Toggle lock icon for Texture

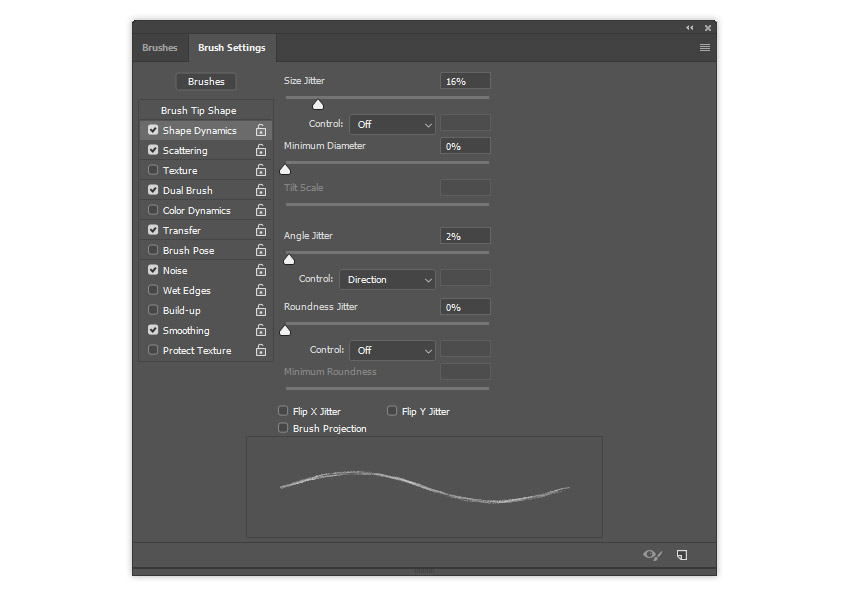click(261, 170)
